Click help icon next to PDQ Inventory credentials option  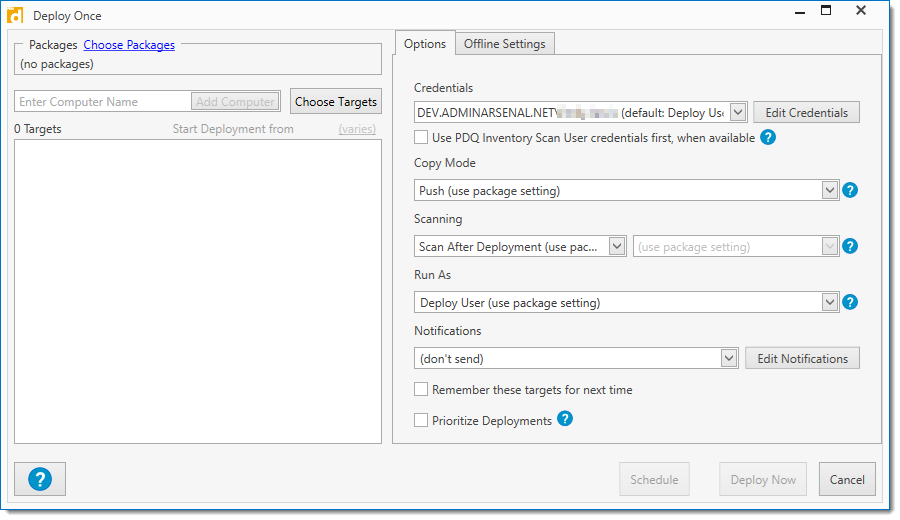coord(768,137)
